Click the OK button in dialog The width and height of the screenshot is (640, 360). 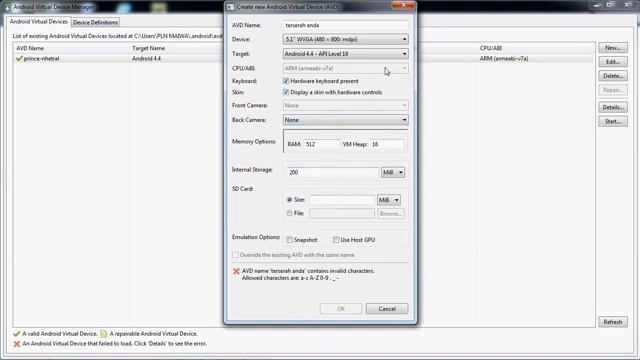coord(341,309)
